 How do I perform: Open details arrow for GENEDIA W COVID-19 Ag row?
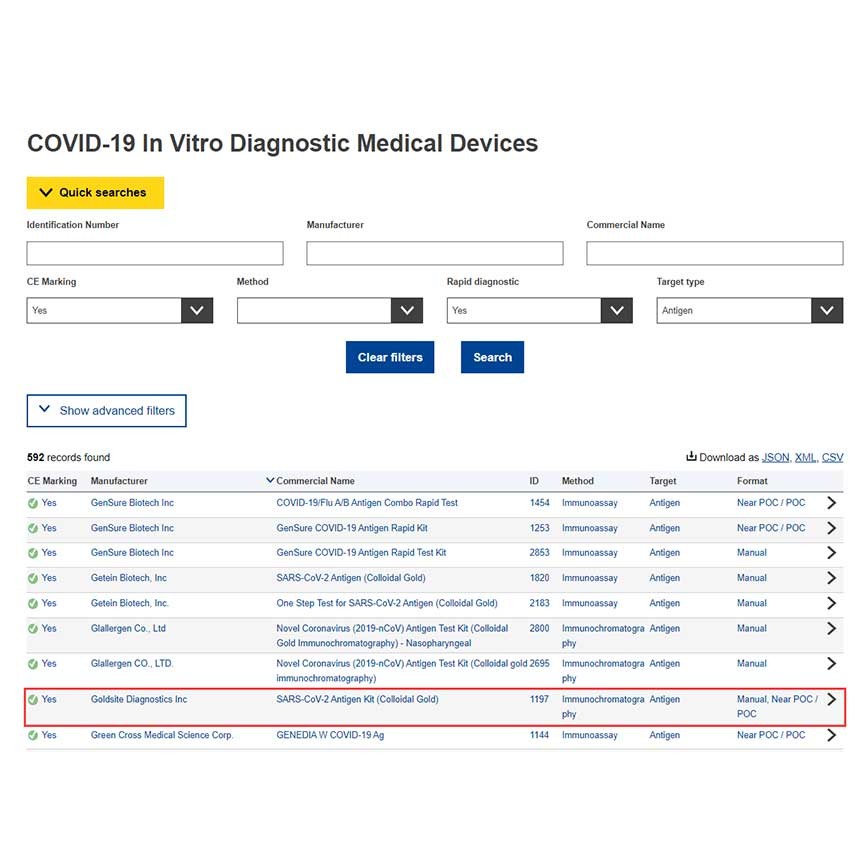click(x=831, y=735)
